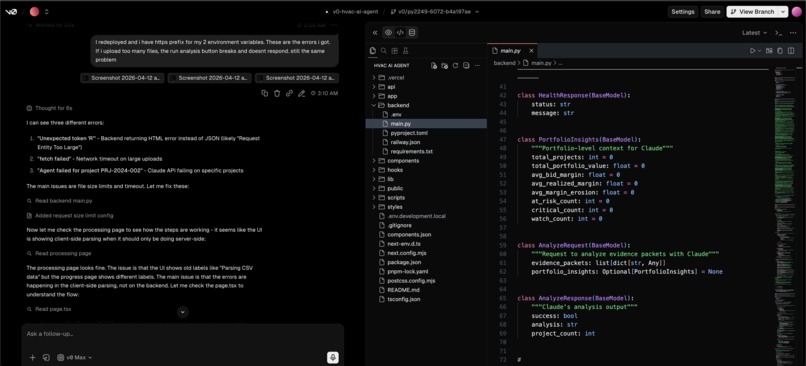Click the v0 logo in top bar
This screenshot has height=366, width=806.
11,11
